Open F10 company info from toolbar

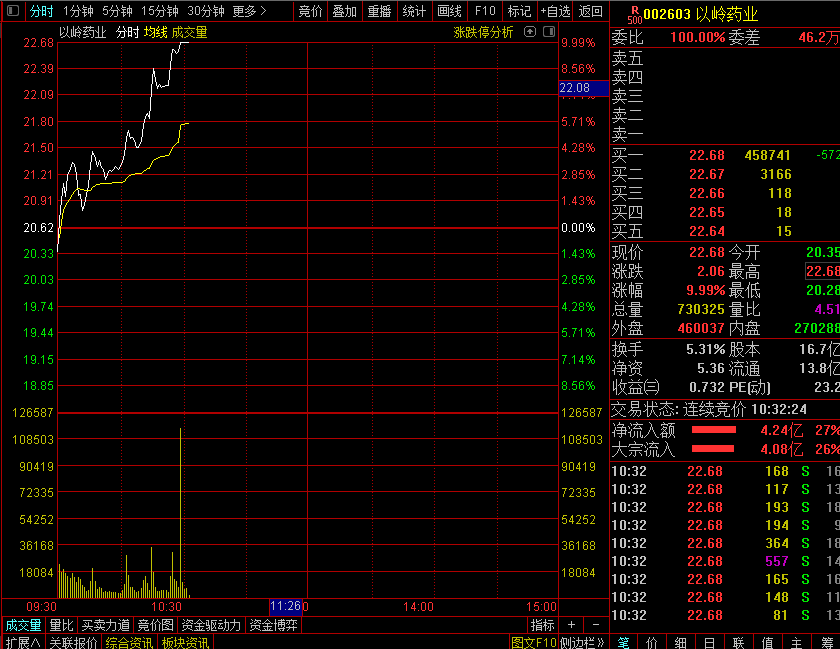click(485, 11)
